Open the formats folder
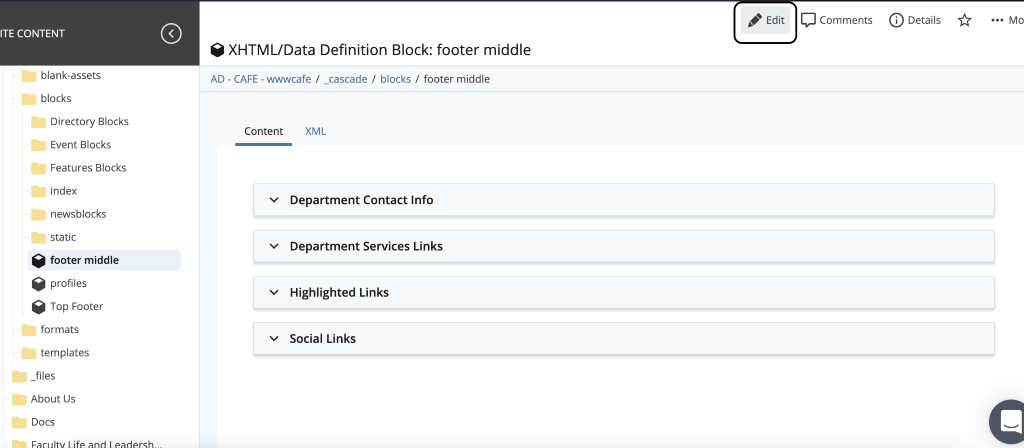The width and height of the screenshot is (1024, 448). 59,330
